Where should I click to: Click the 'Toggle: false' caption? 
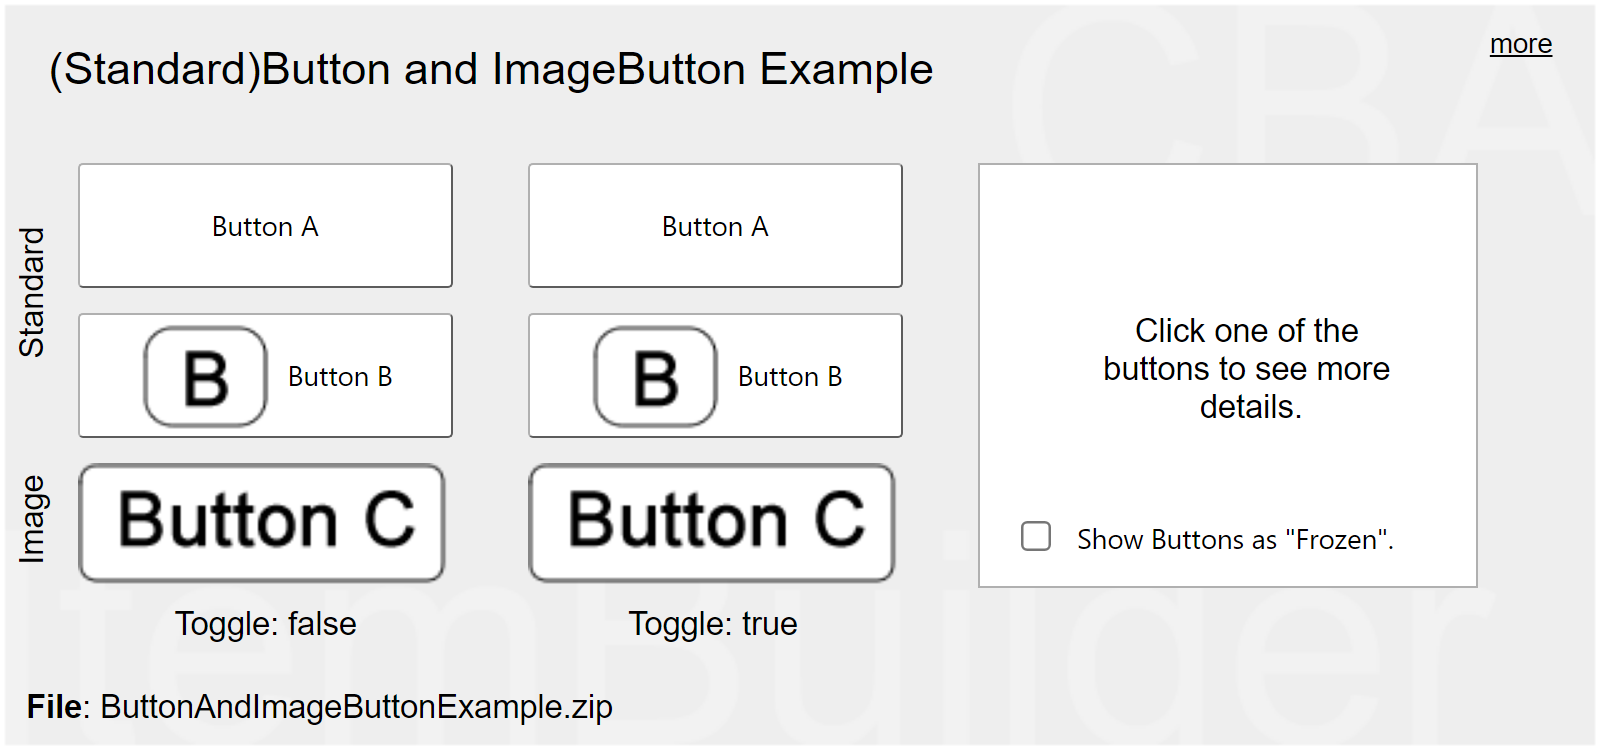click(x=265, y=624)
